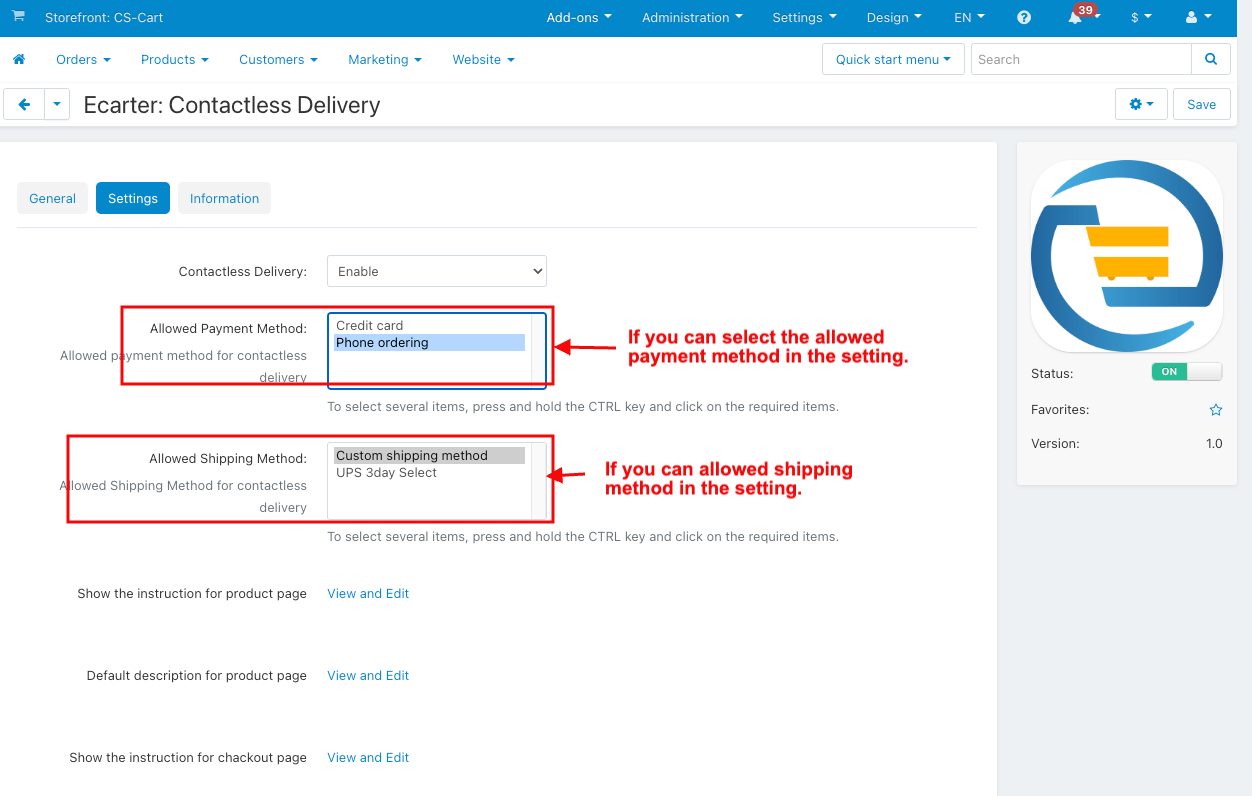The height and width of the screenshot is (796, 1252).
Task: Add add-on to favorites with star icon
Action: coord(1216,410)
